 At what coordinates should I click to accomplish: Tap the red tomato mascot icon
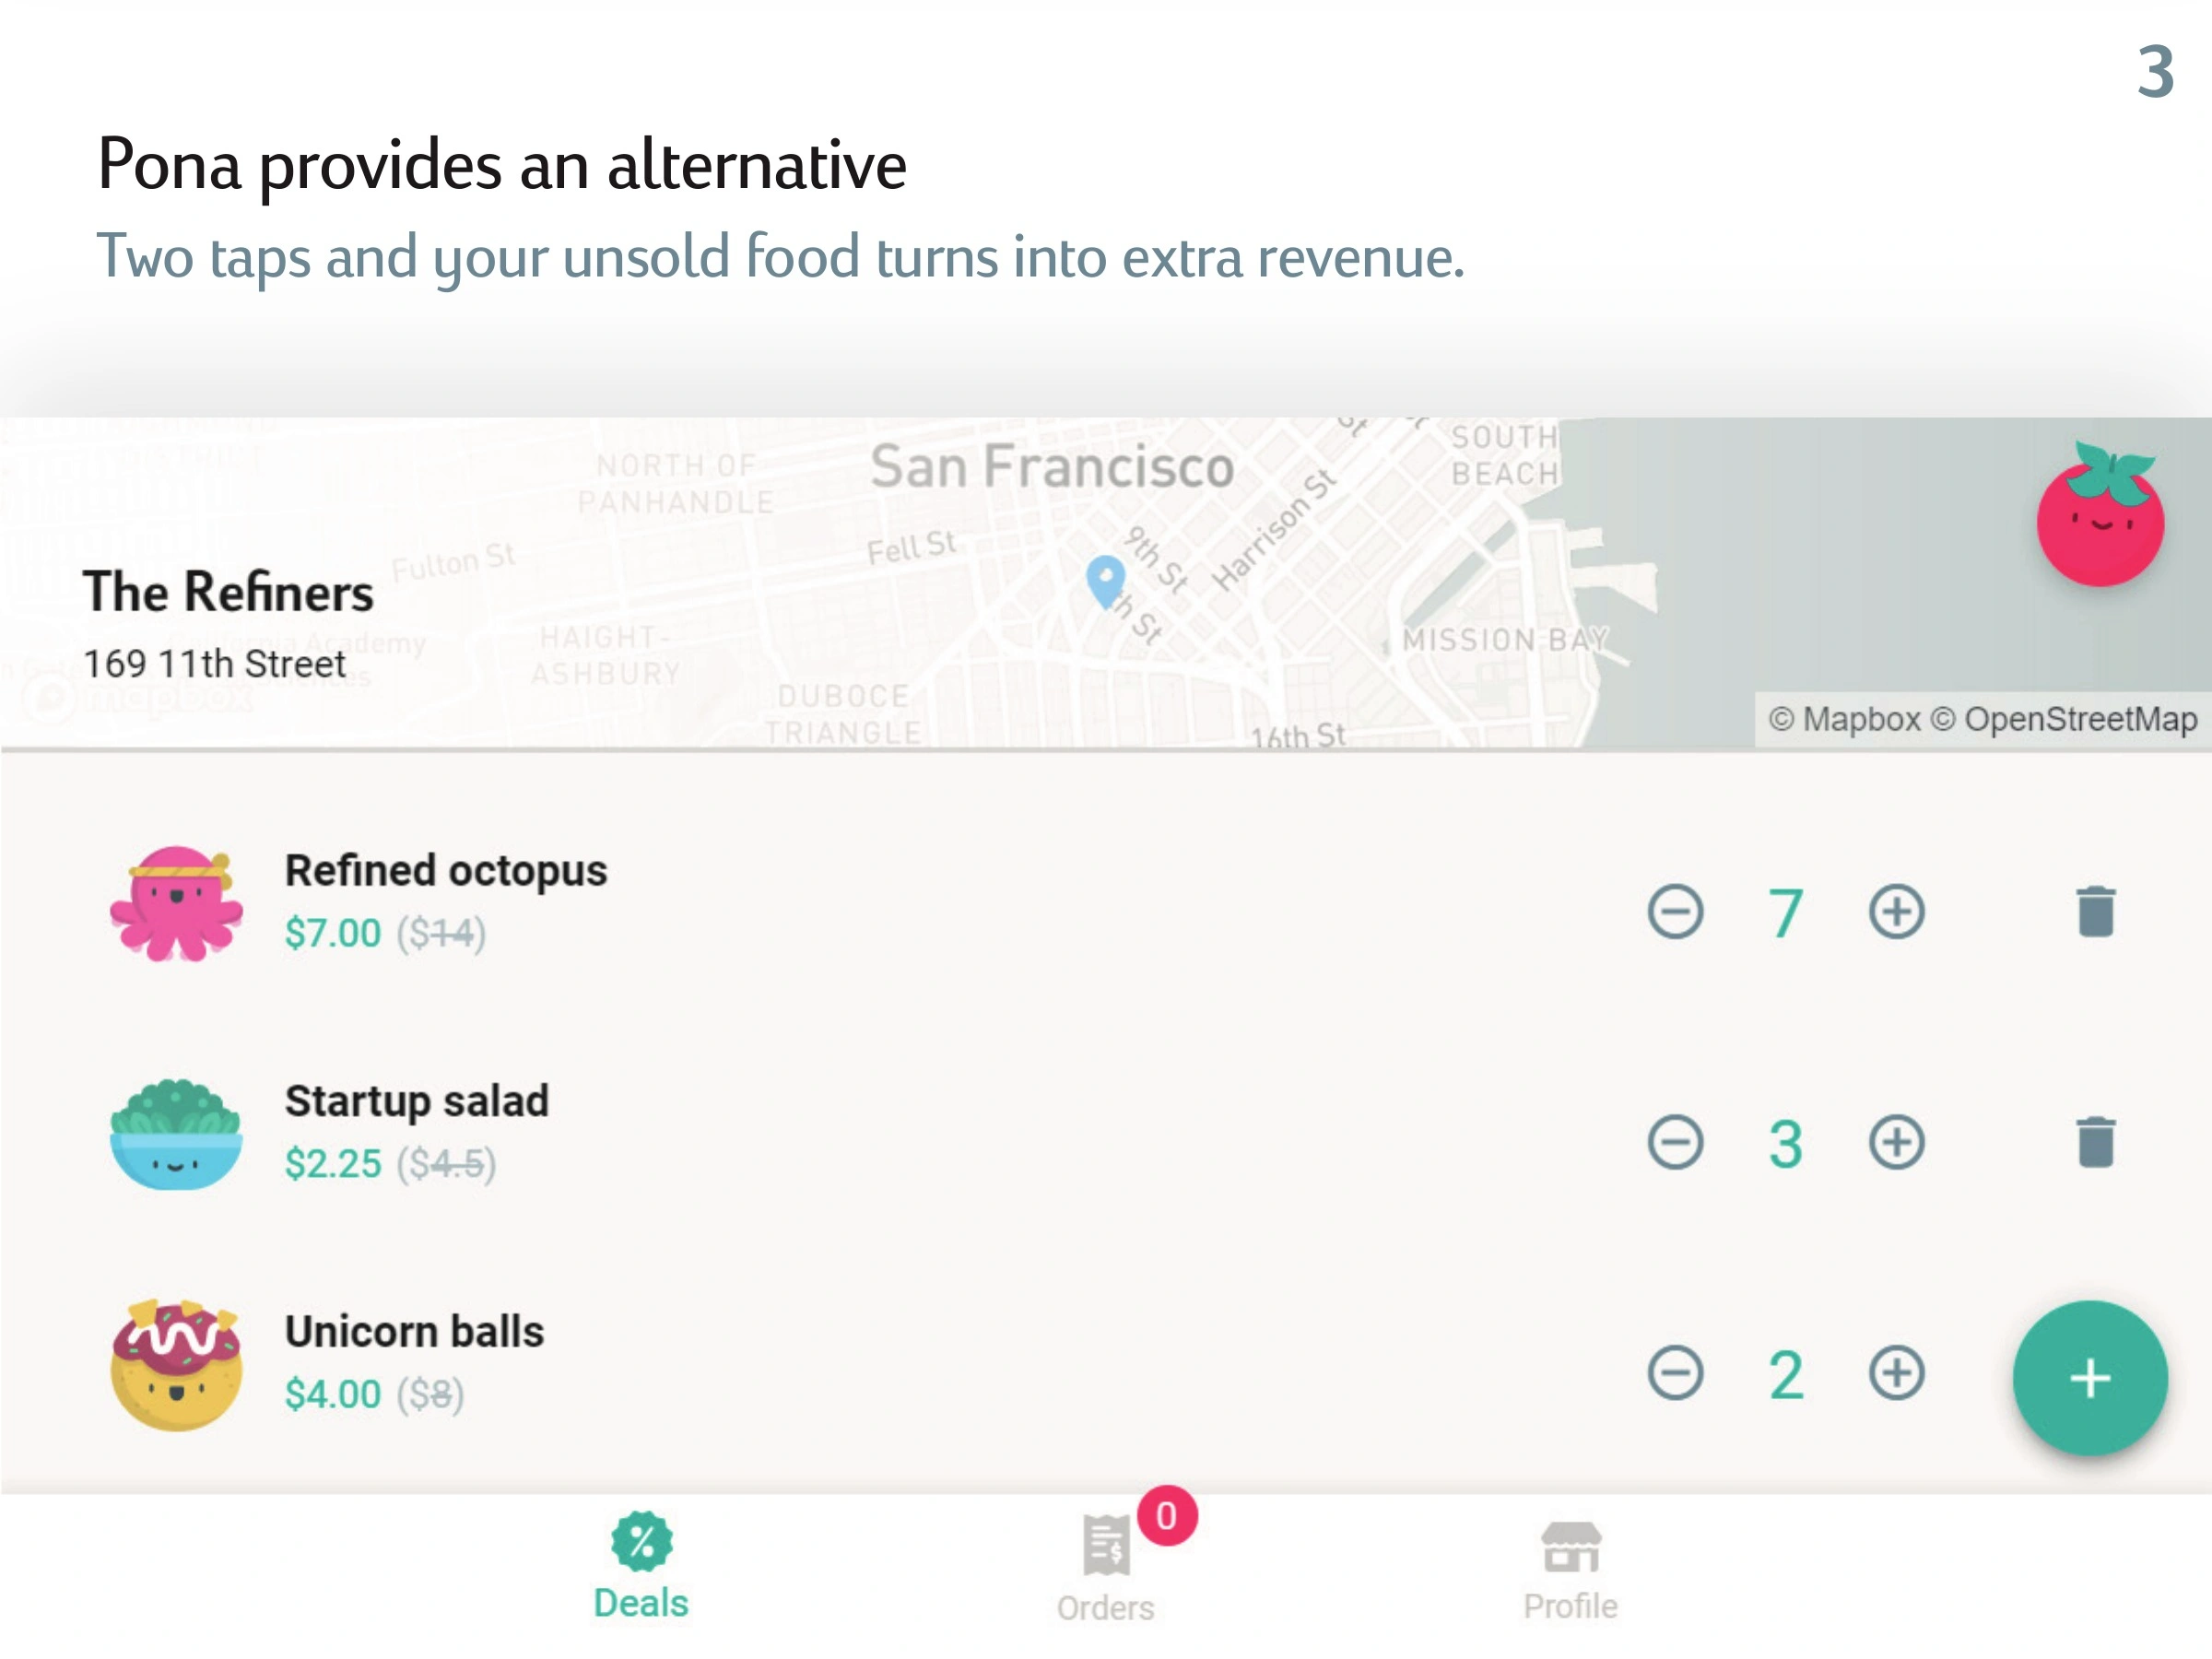pos(2100,514)
